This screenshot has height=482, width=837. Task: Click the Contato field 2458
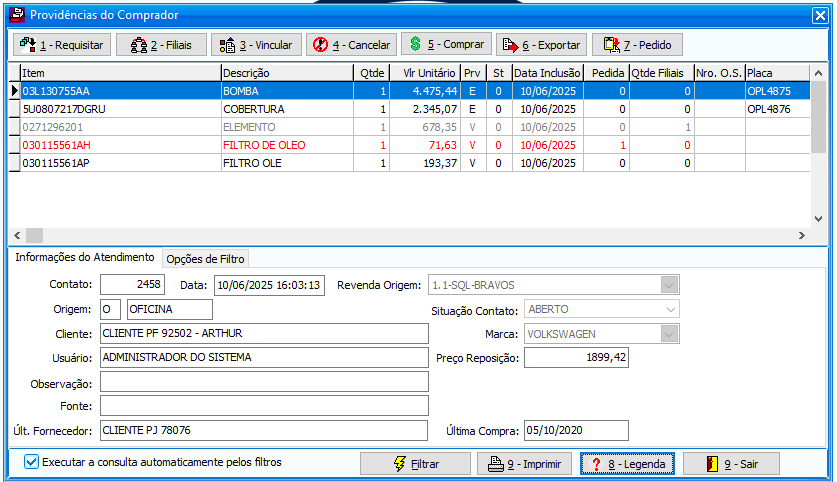pyautogui.click(x=132, y=285)
